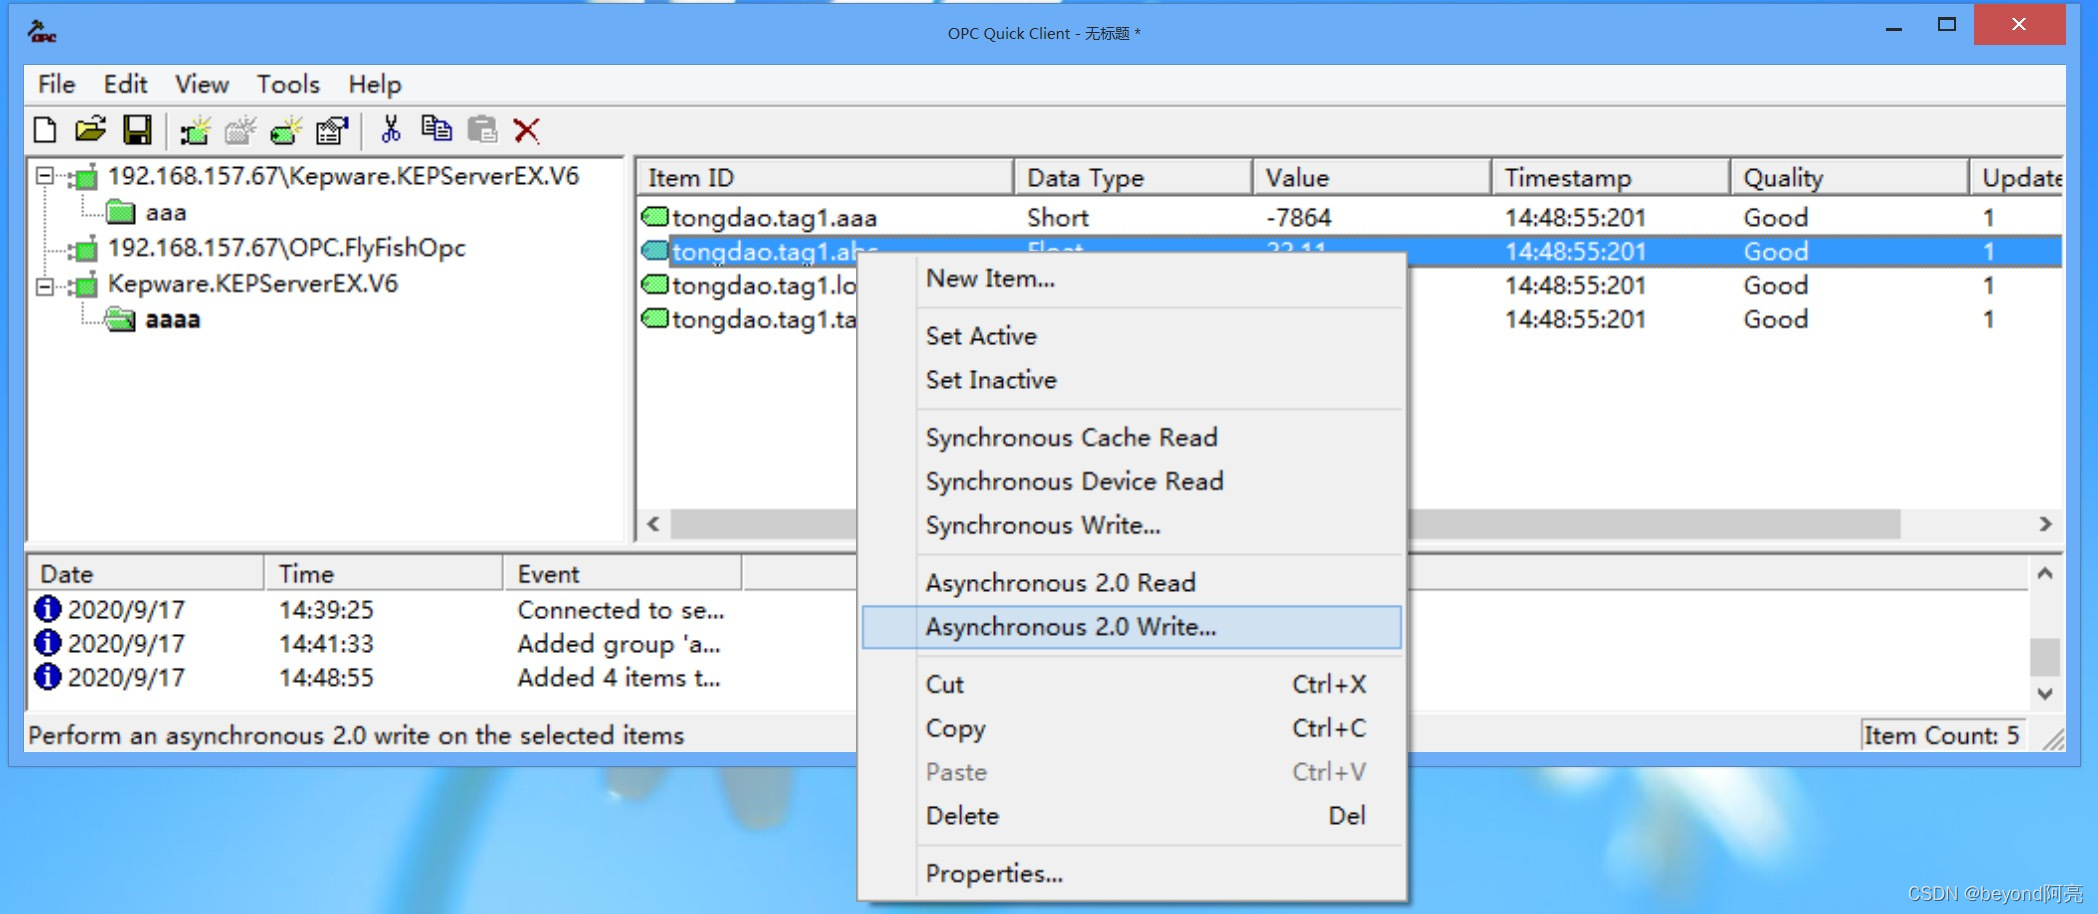Click the Date column header in event log
The height and width of the screenshot is (914, 2098).
click(146, 574)
